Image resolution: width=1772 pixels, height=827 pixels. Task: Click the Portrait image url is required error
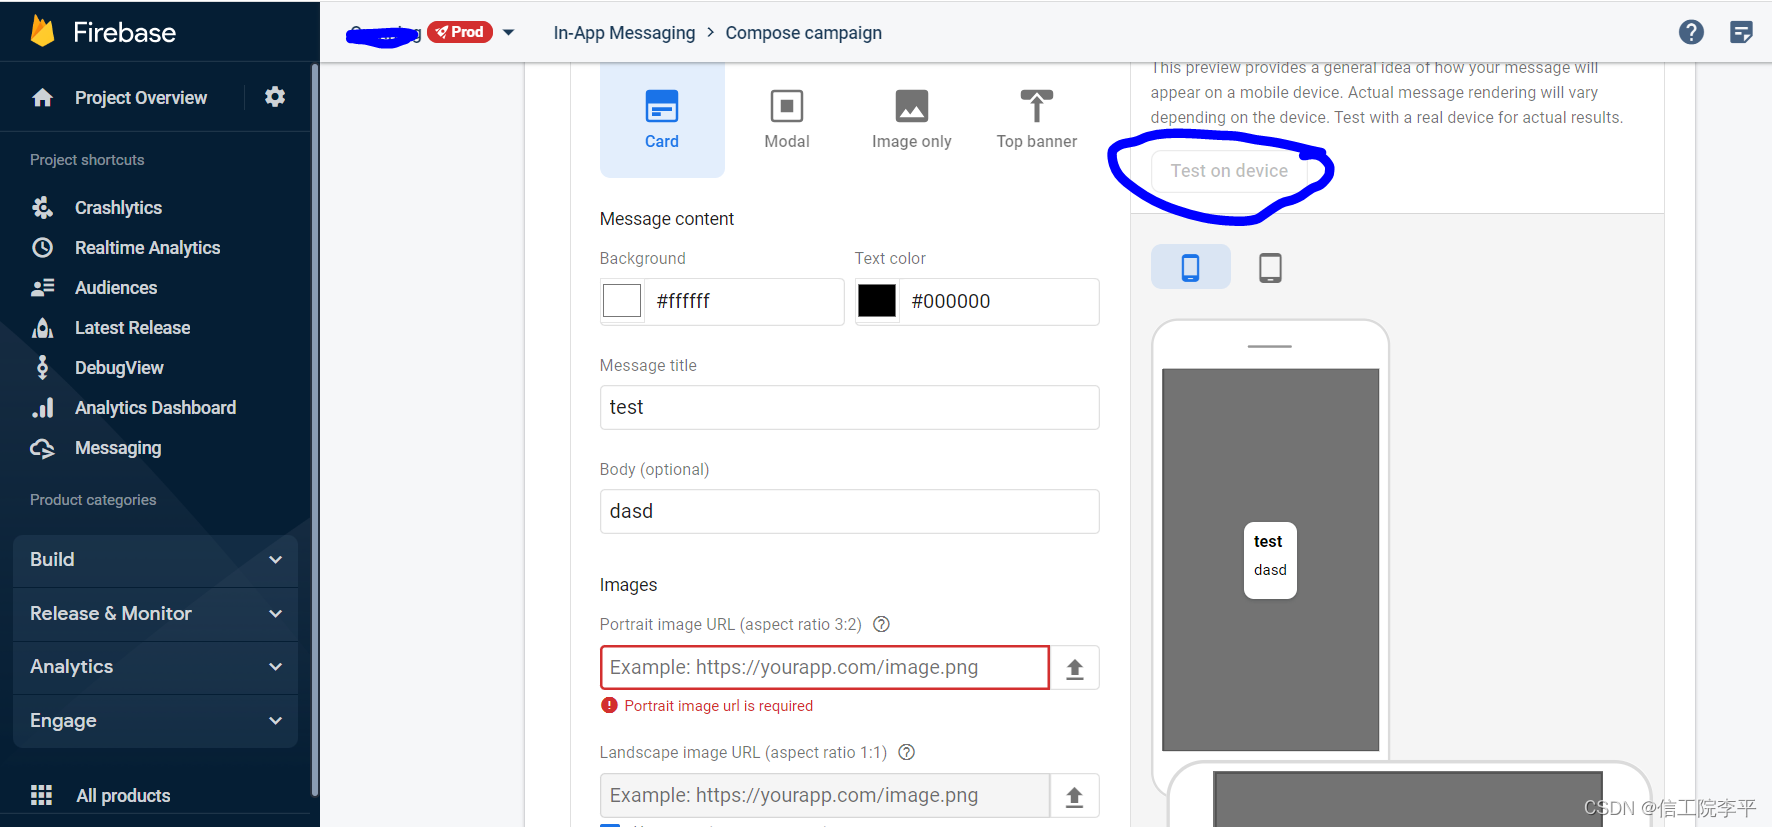718,706
